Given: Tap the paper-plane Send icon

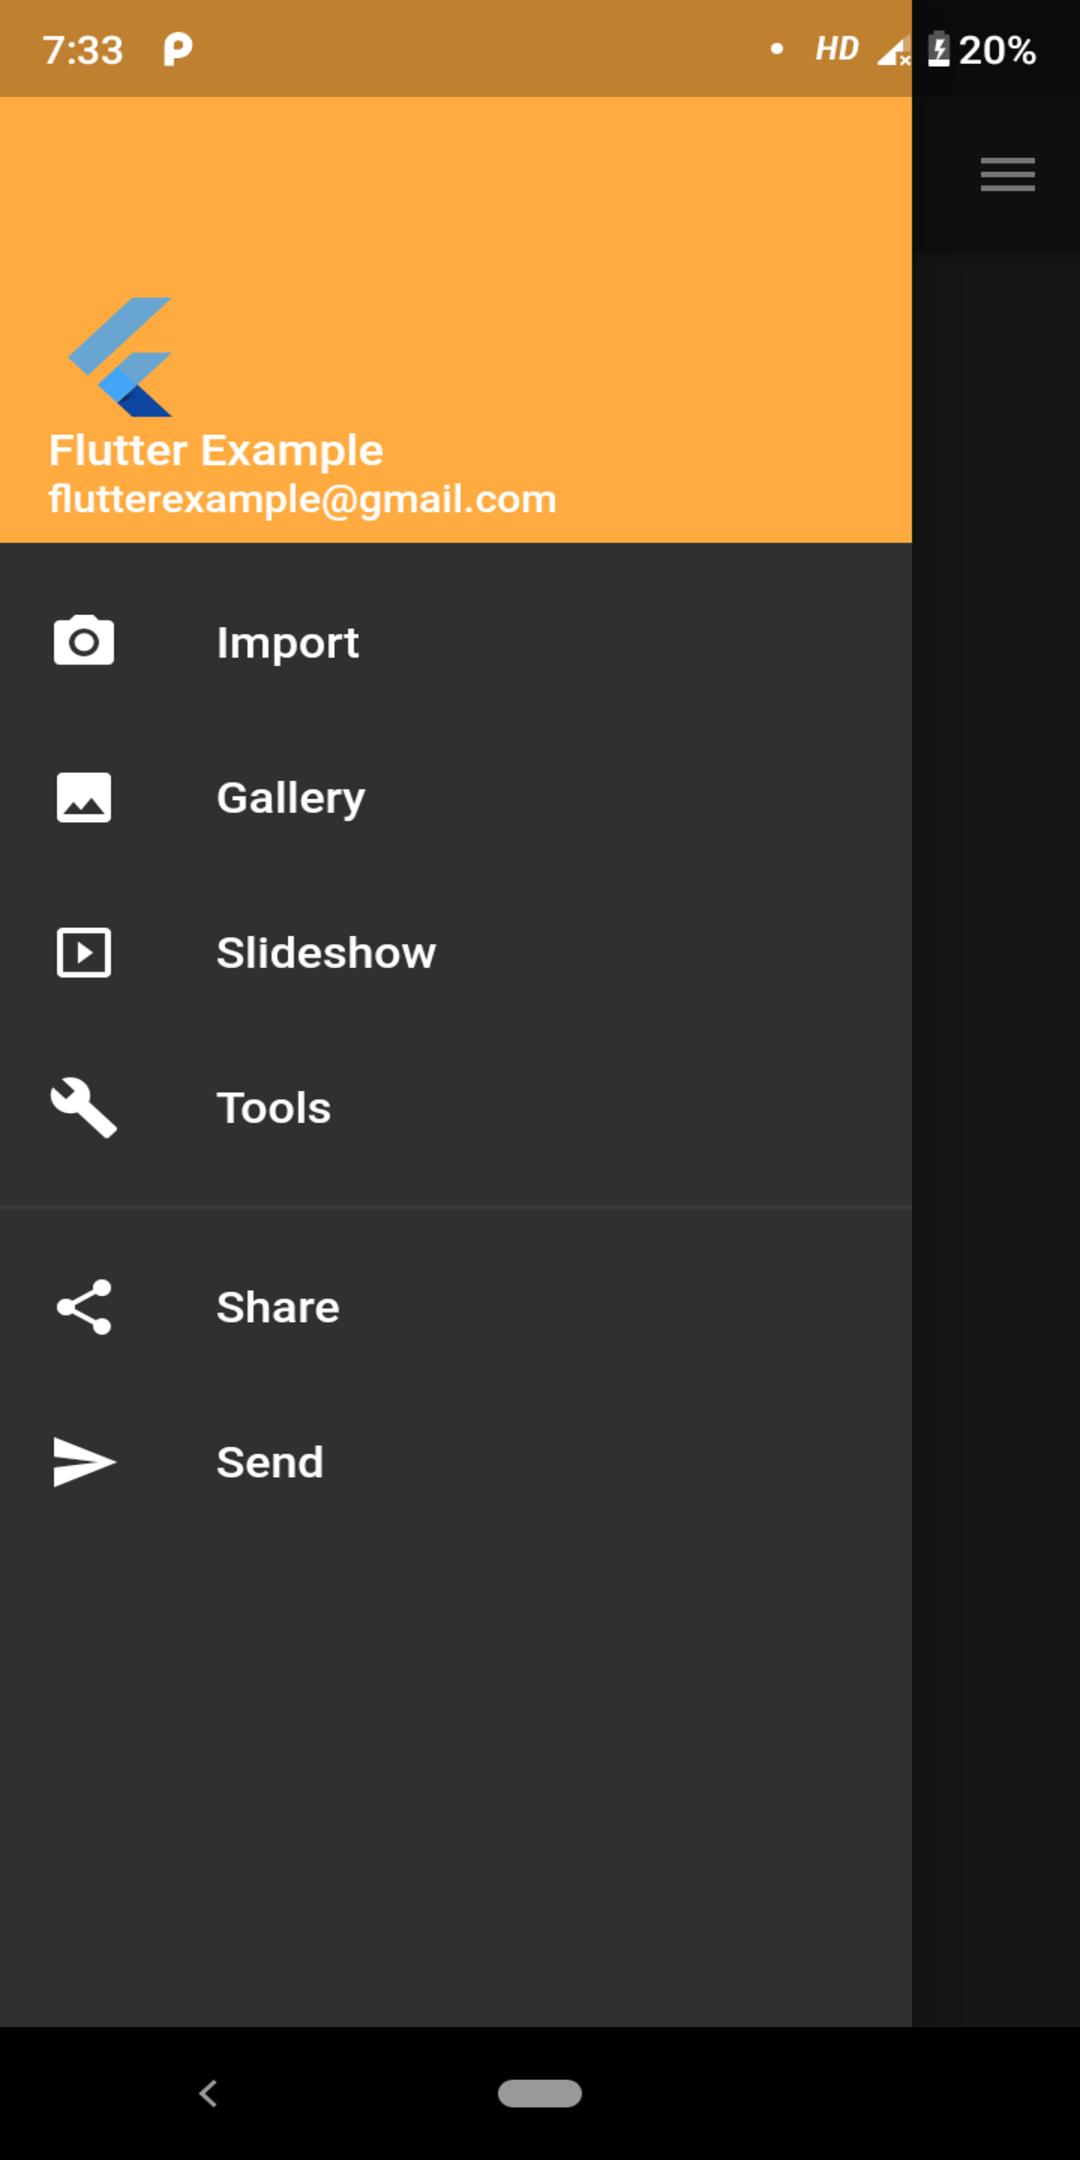Looking at the screenshot, I should coord(84,1462).
